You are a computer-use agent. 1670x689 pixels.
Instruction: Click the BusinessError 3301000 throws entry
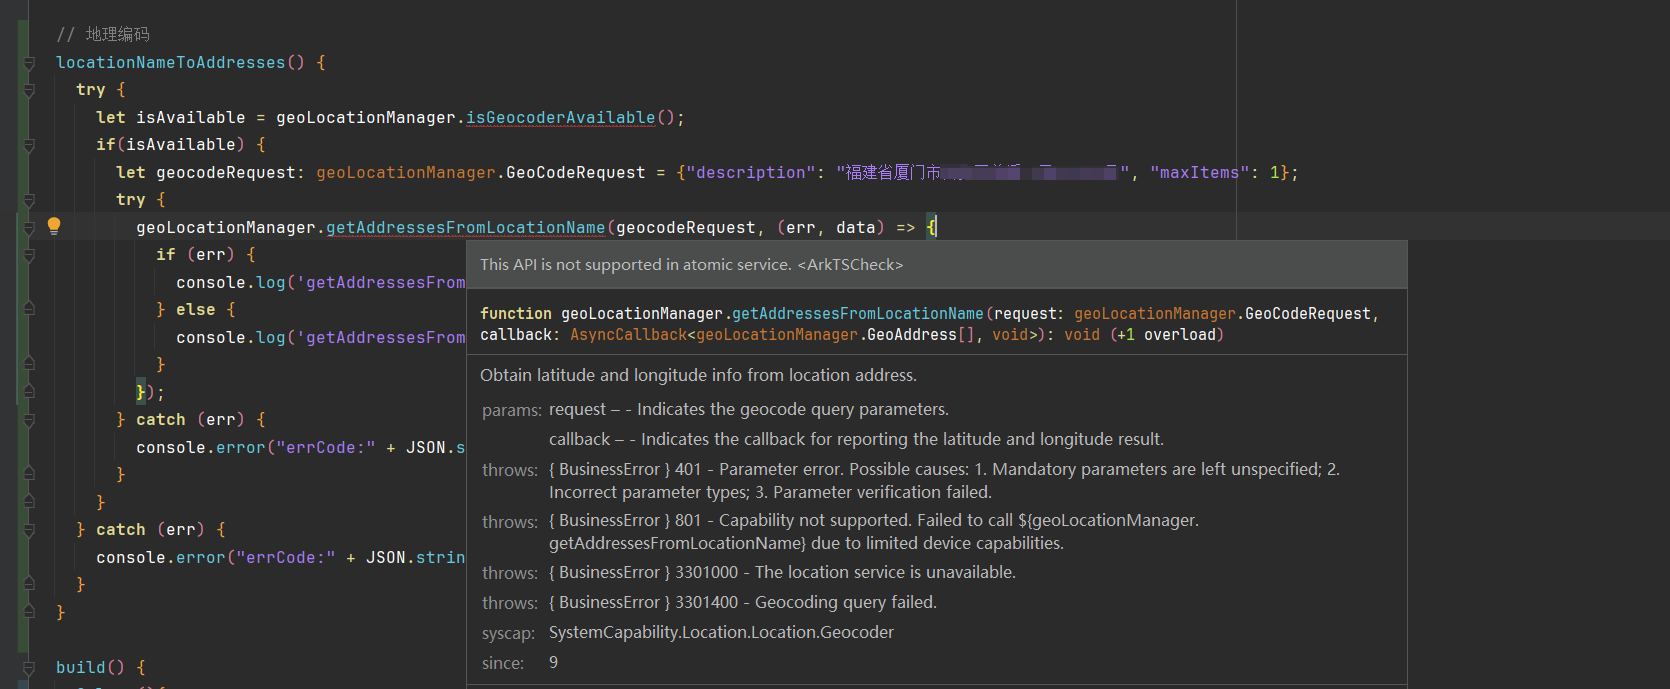(x=782, y=573)
